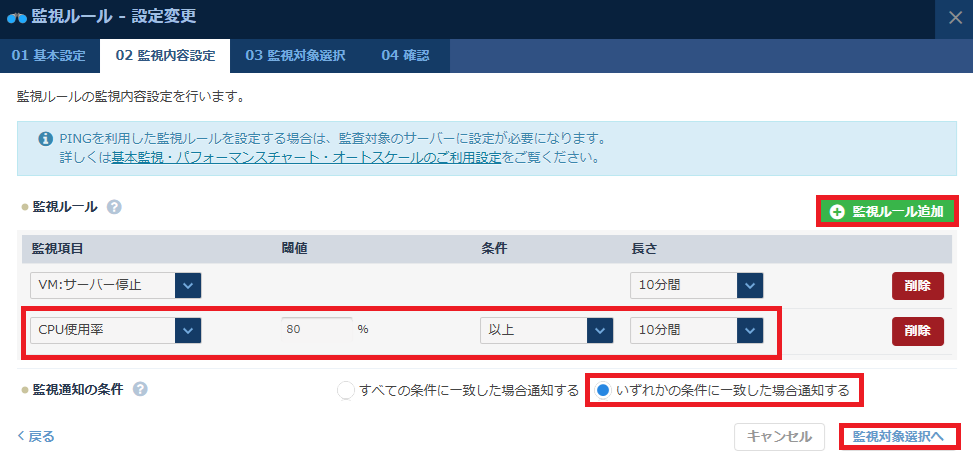Click the help icon beside 監視ルール heading
The height and width of the screenshot is (465, 973).
(x=115, y=207)
